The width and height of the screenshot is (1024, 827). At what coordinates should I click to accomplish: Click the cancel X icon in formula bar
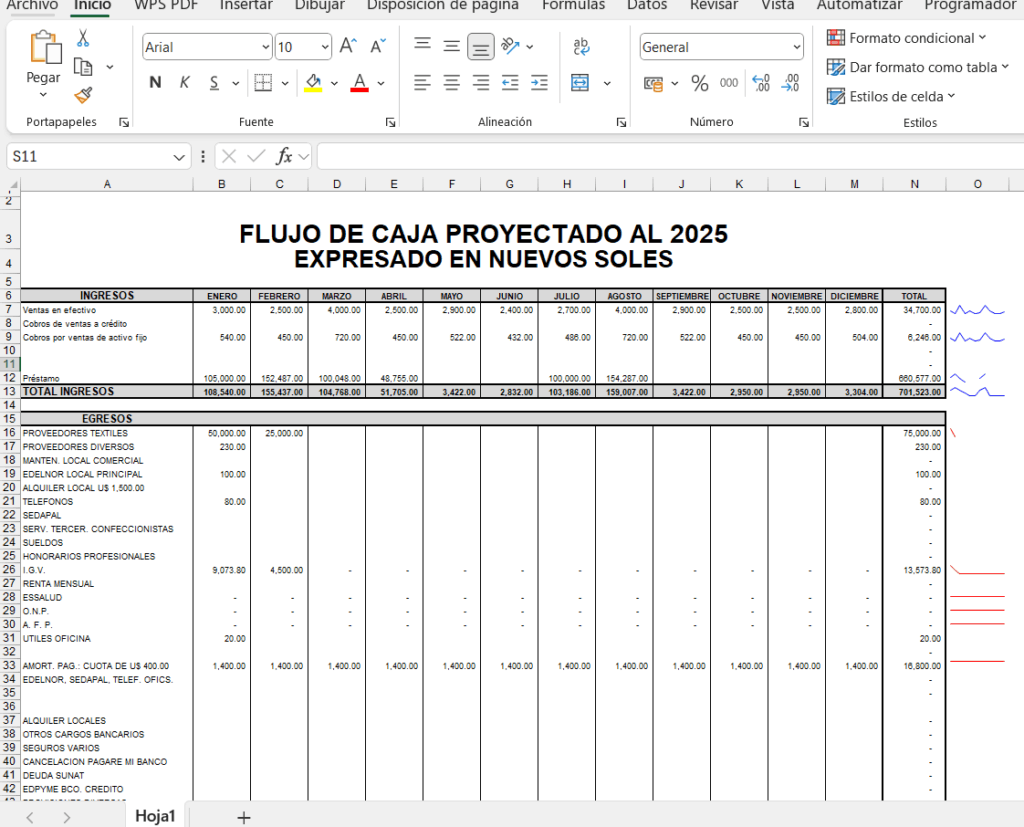(229, 156)
